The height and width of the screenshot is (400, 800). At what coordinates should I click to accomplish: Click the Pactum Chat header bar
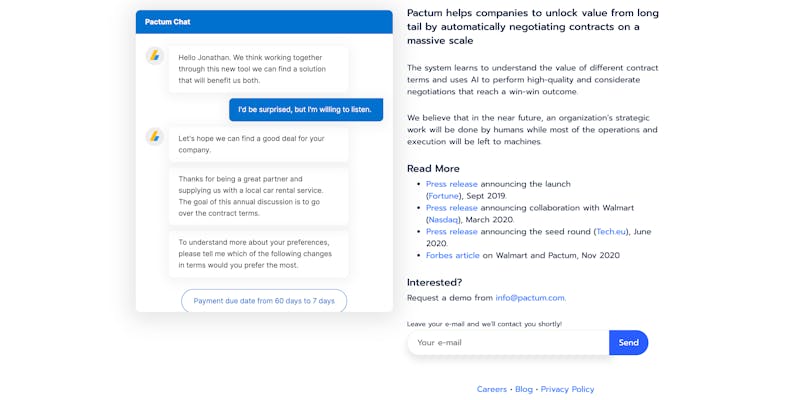coord(264,22)
